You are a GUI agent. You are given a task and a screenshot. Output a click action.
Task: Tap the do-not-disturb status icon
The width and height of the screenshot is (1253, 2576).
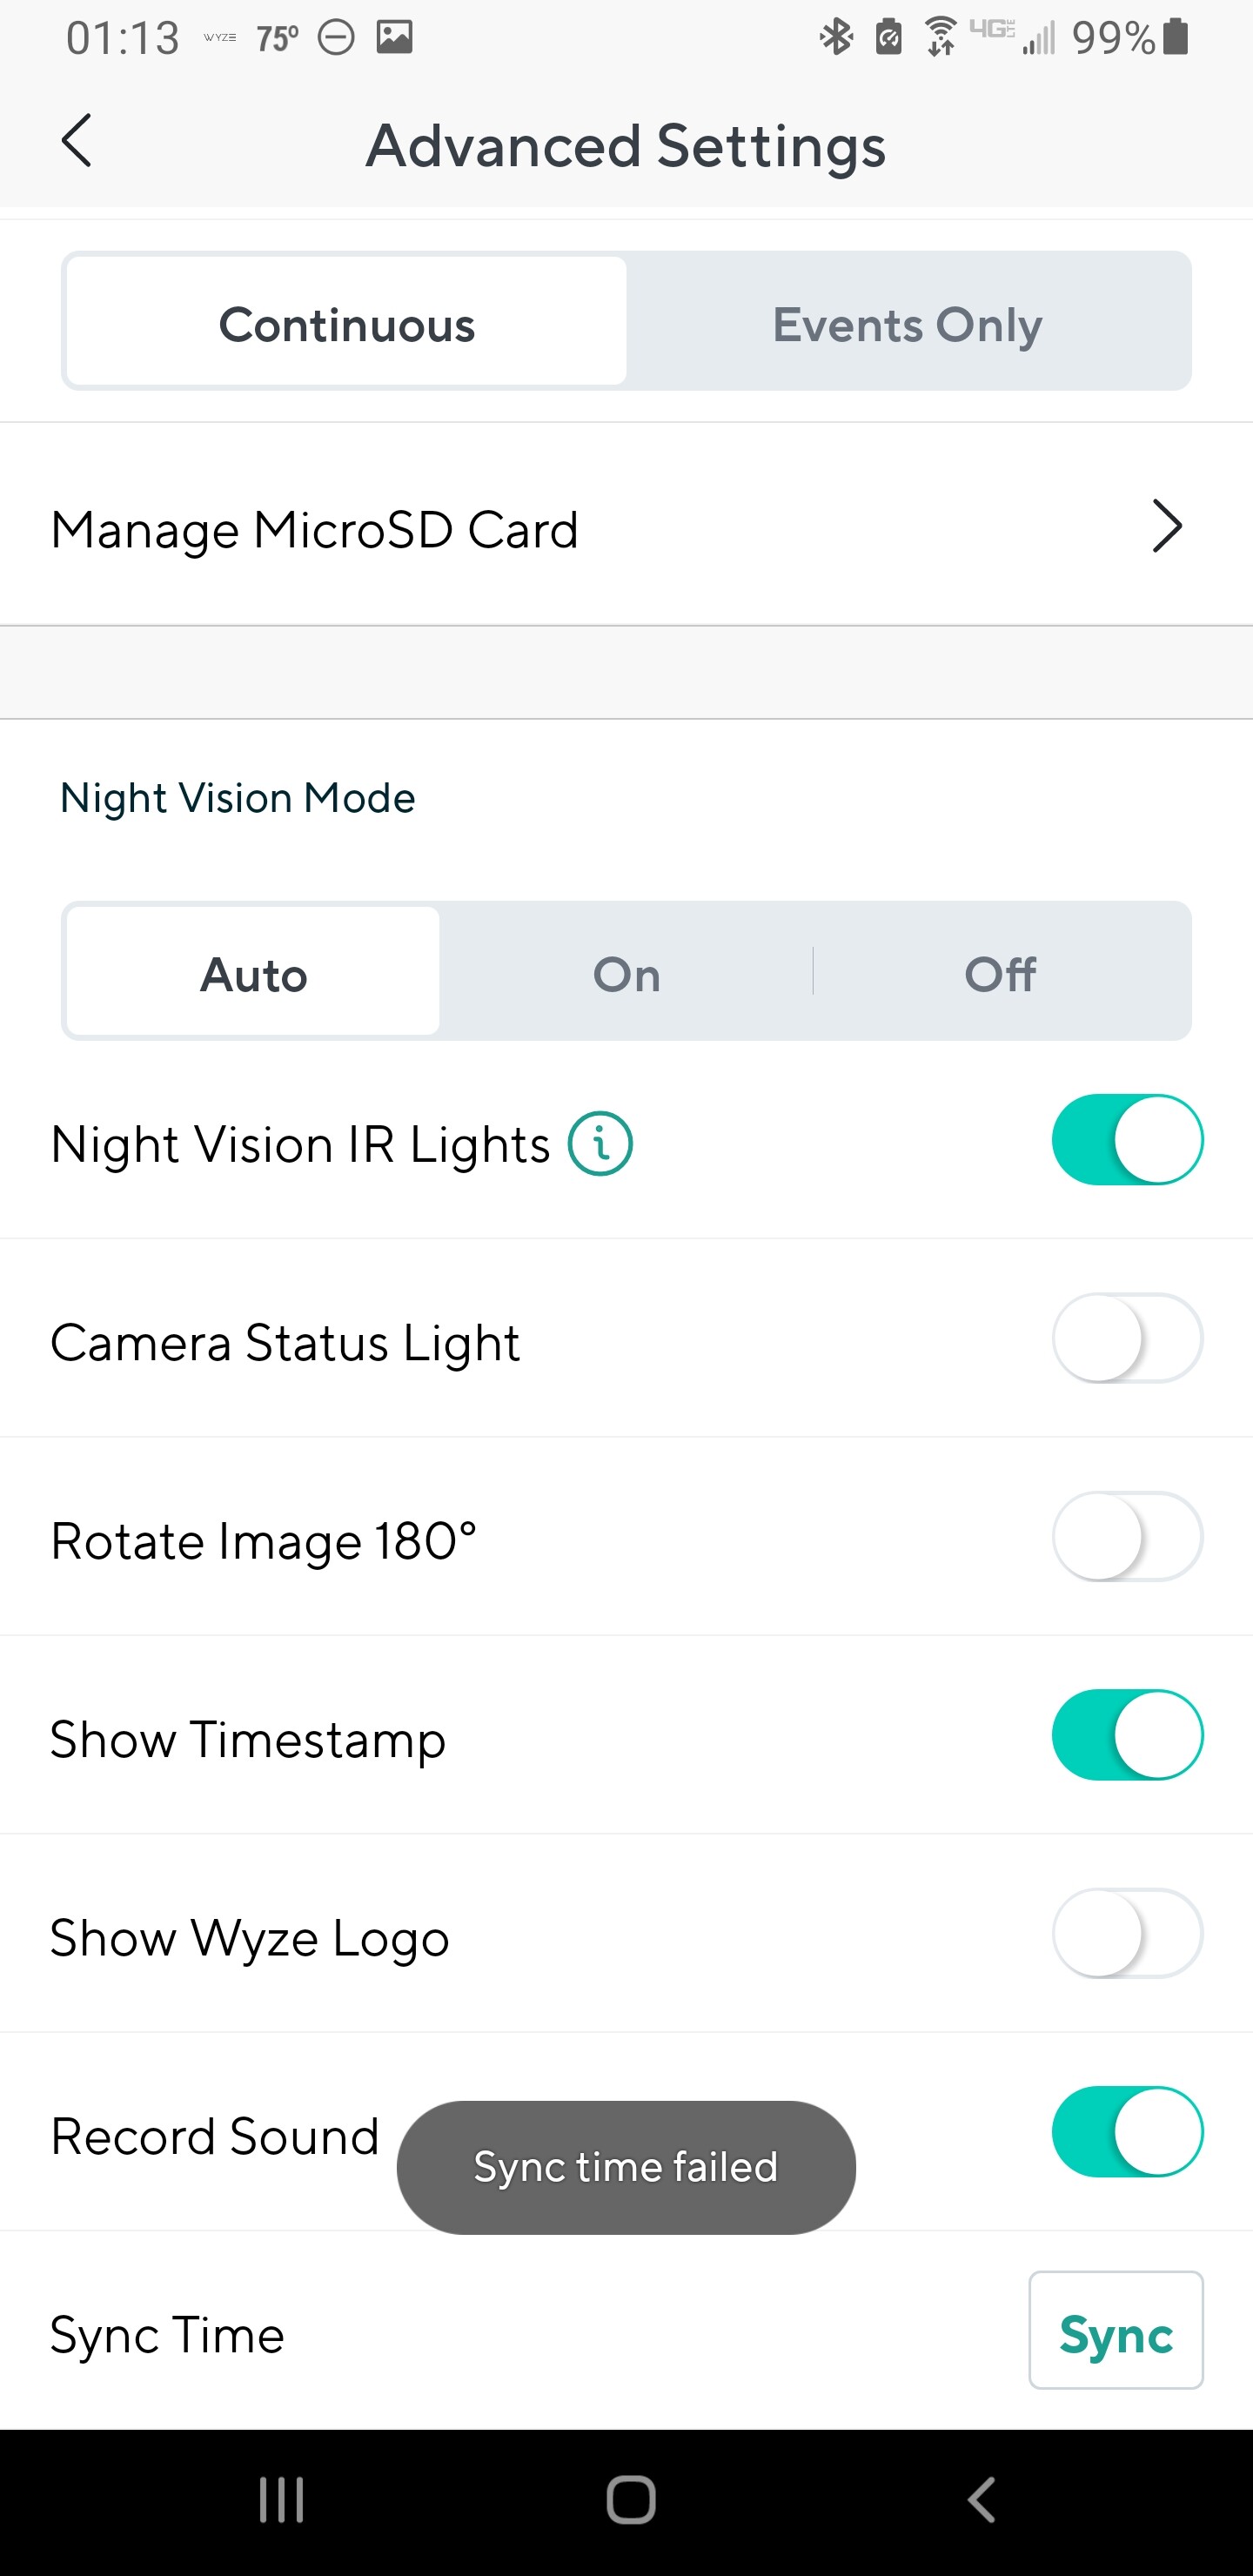(336, 38)
